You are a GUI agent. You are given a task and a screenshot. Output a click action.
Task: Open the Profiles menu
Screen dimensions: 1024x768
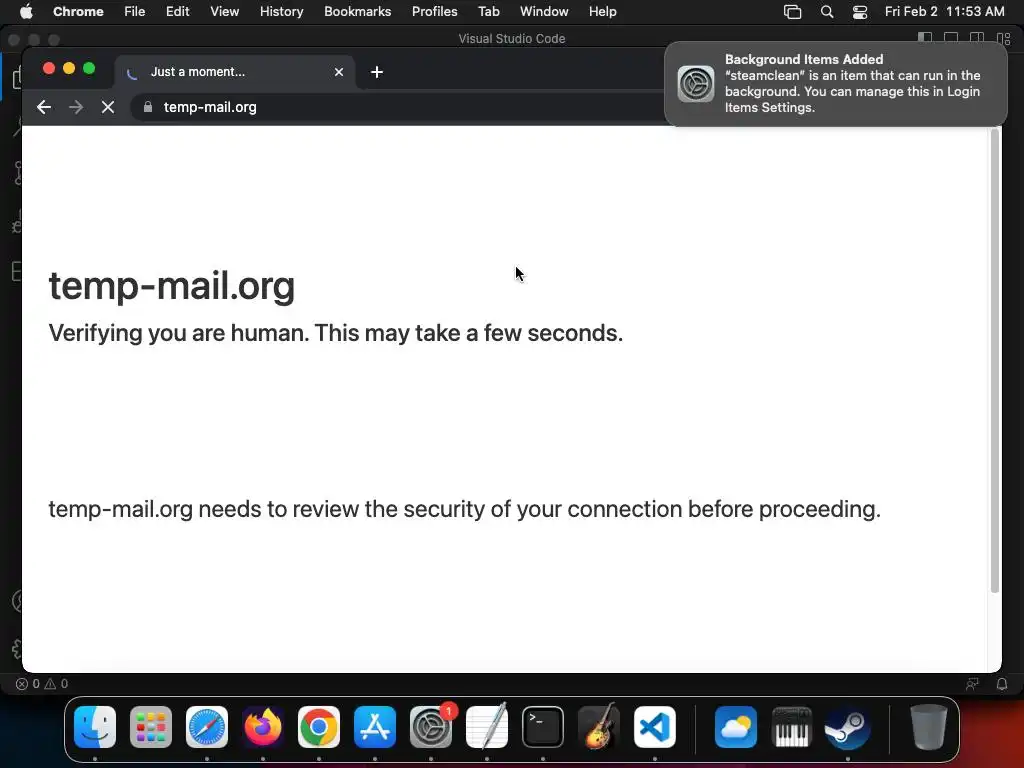coord(434,11)
